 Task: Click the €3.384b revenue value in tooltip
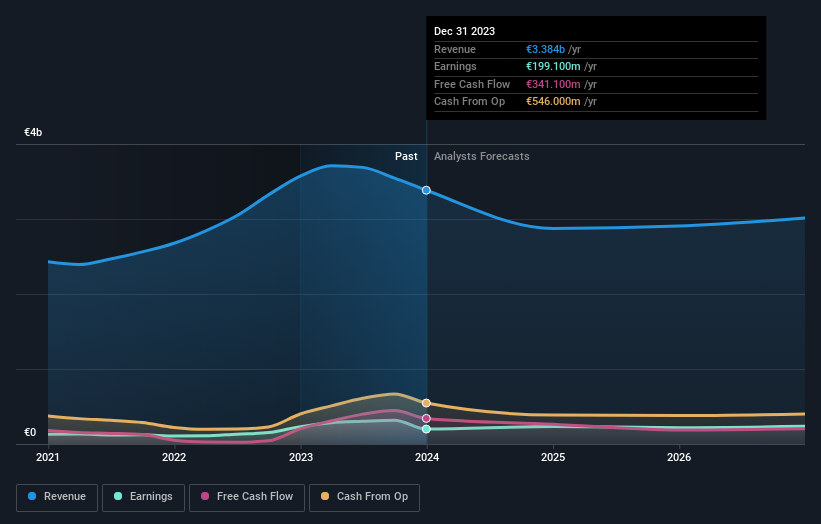coord(546,49)
